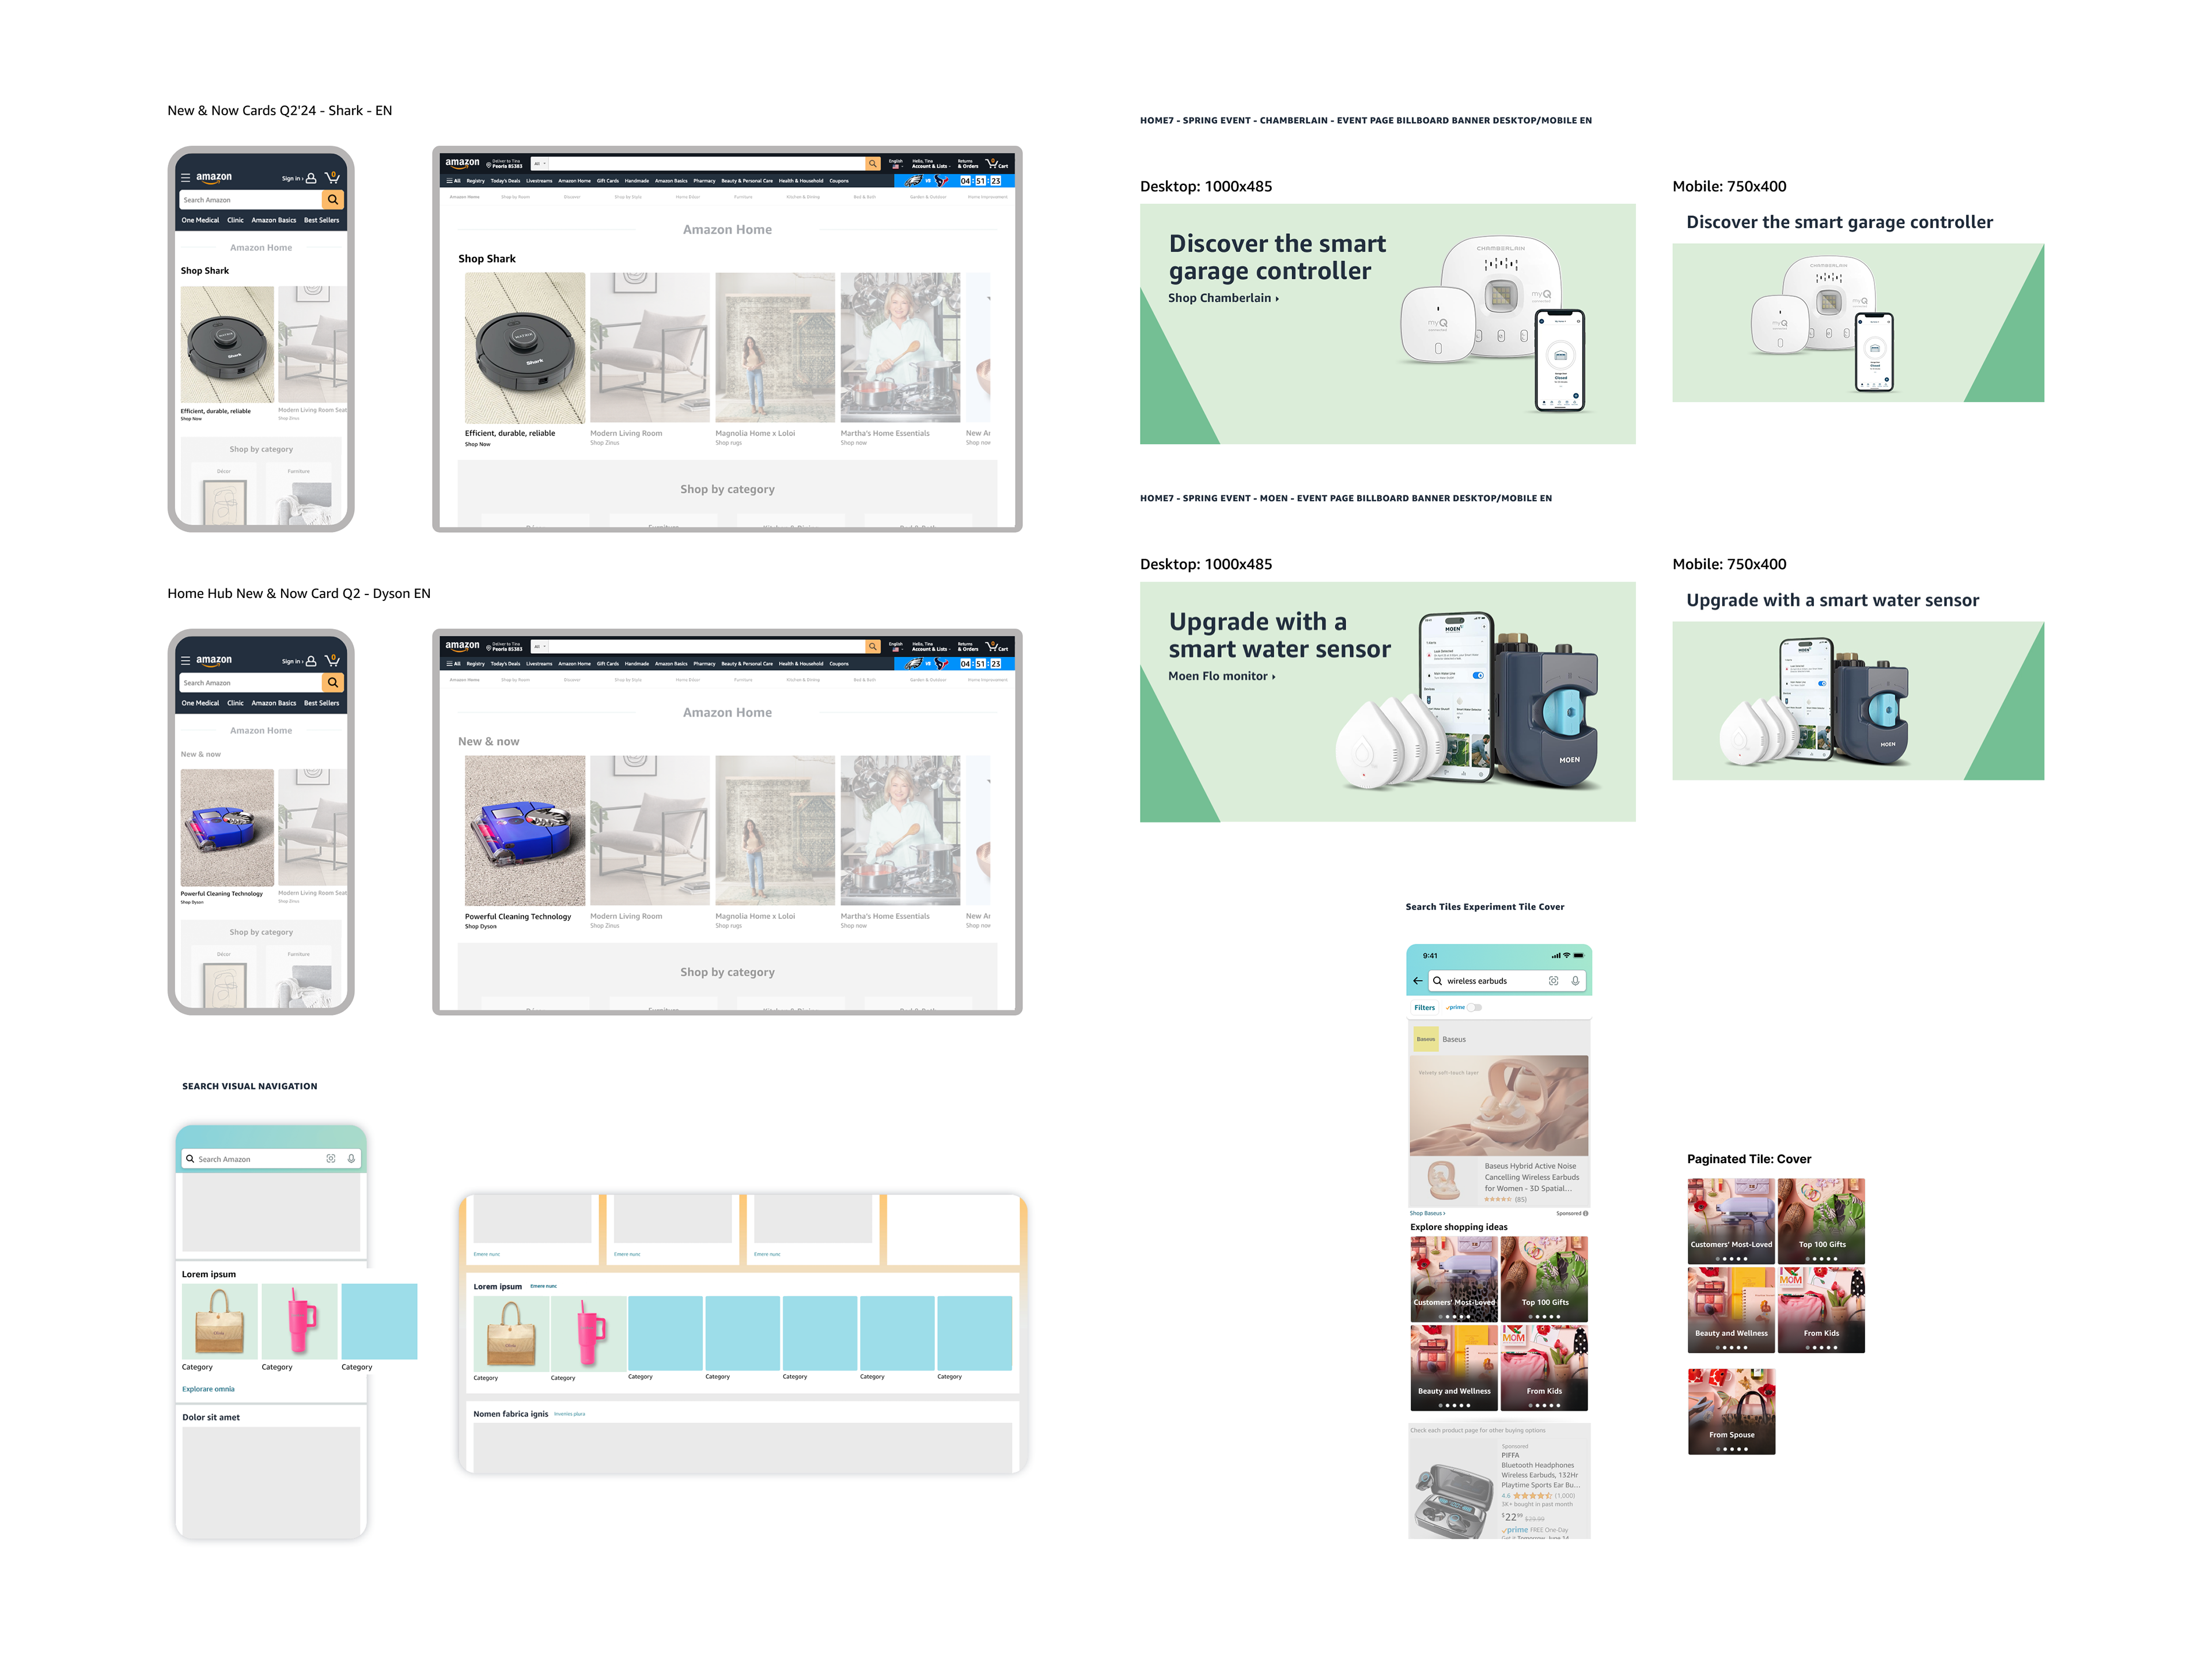The image size is (2212, 1658).
Task: Click orange search button in Dyson mobile mockup
Action: point(333,683)
